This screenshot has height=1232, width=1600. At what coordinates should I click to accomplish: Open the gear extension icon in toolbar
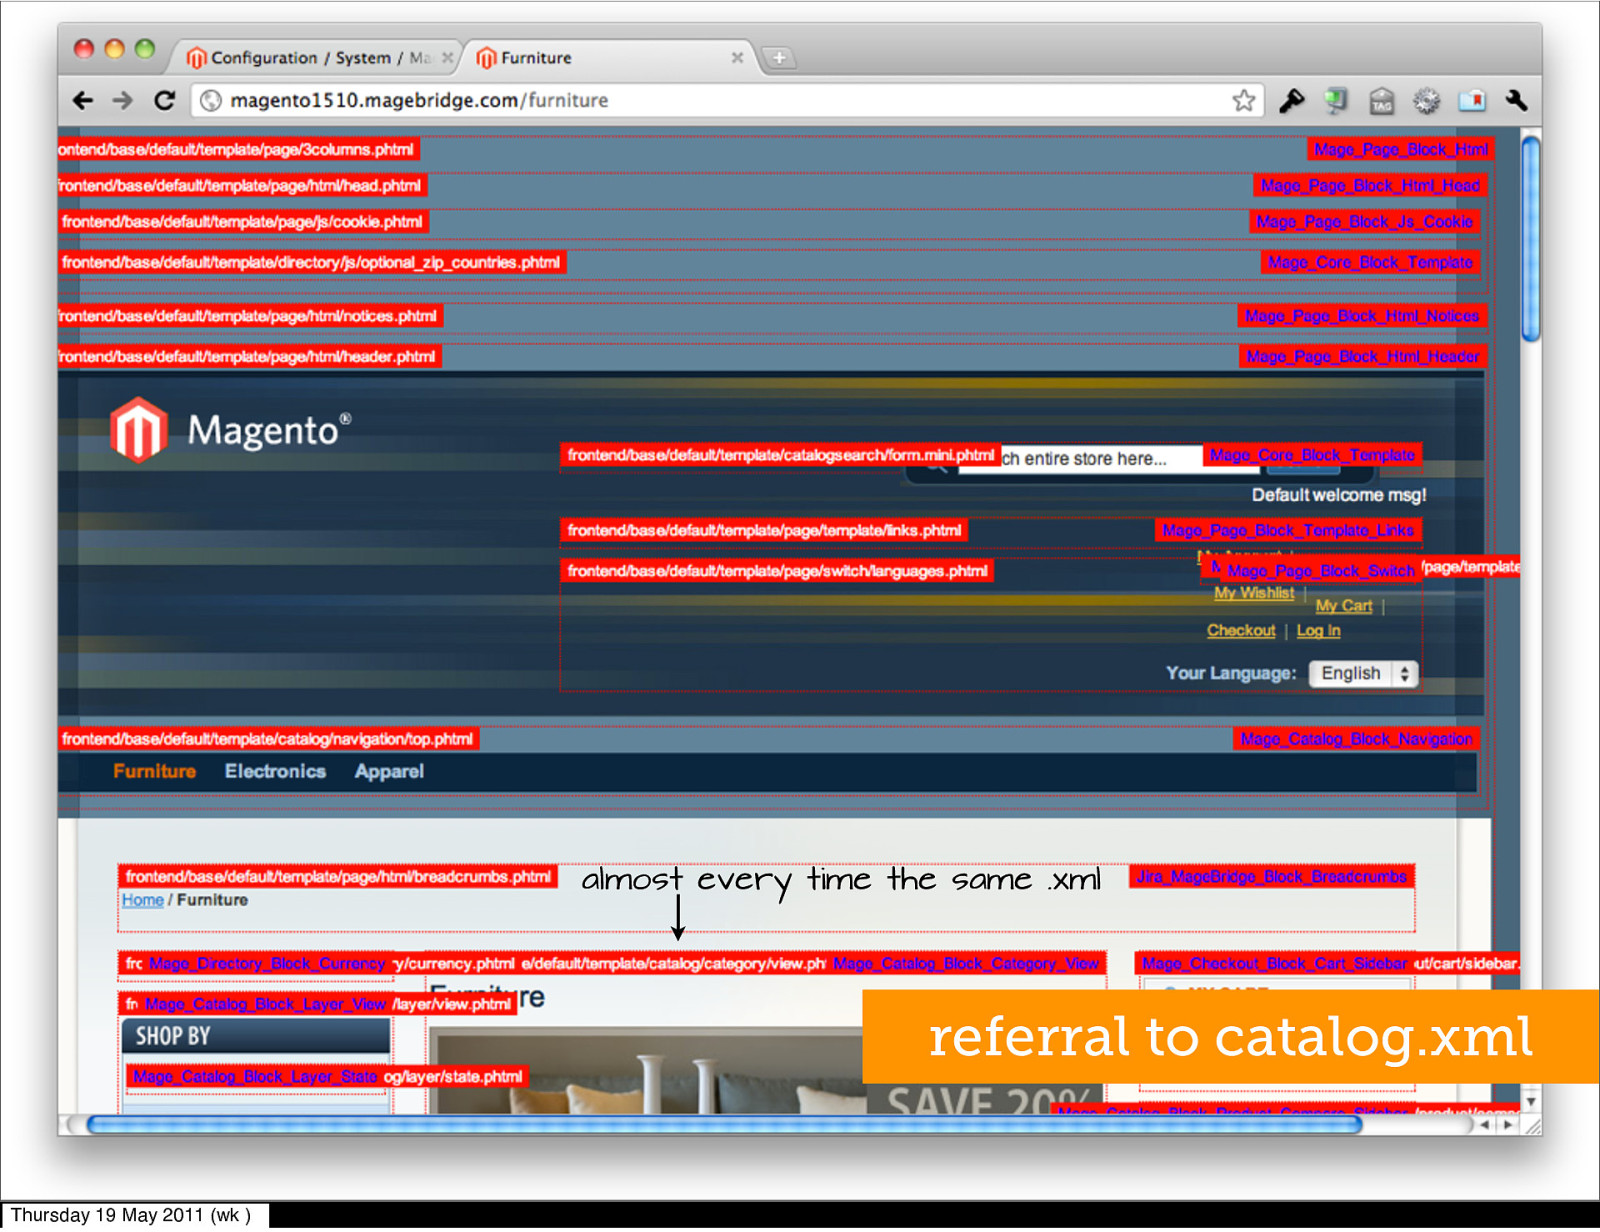point(1426,100)
